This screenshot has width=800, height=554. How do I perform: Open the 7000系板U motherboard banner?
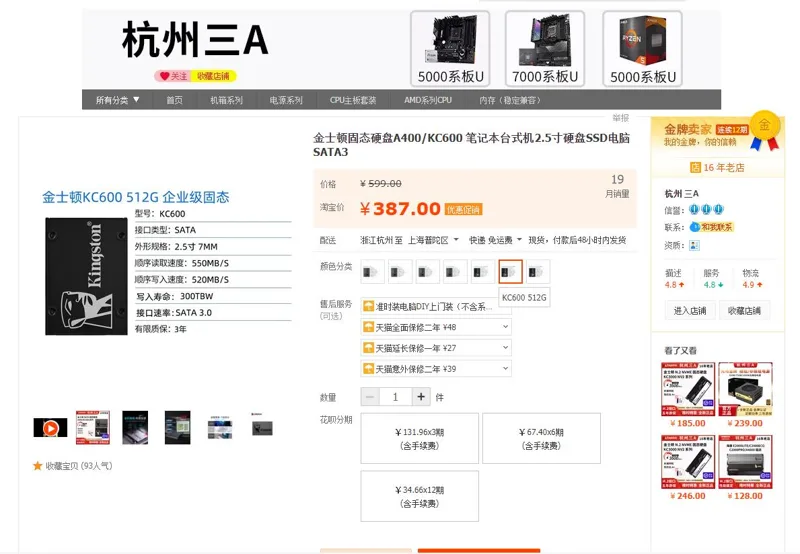tap(545, 49)
